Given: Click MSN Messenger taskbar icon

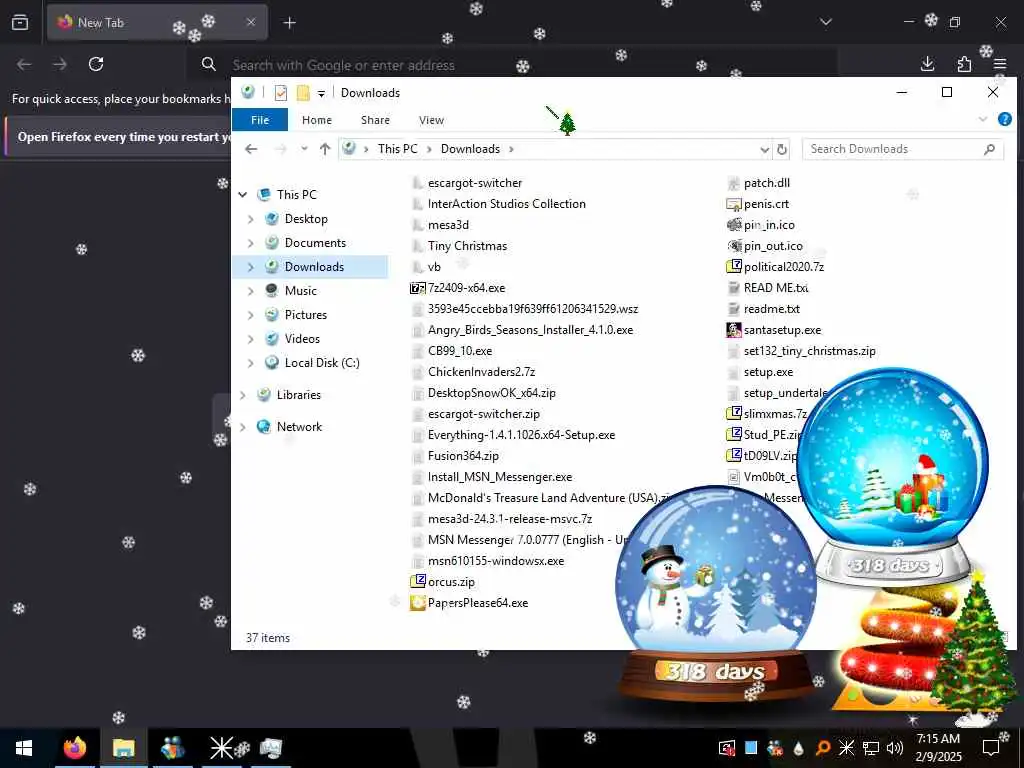Looking at the screenshot, I should [x=172, y=748].
